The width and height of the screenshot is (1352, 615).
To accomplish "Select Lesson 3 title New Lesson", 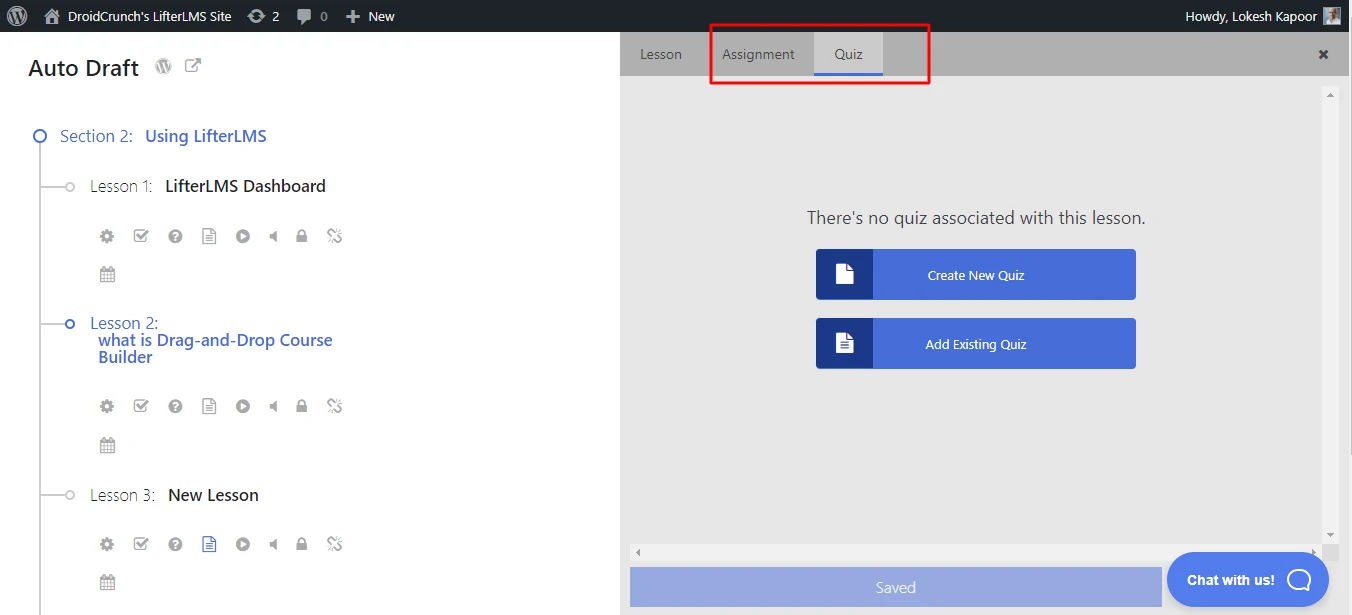I will pos(213,495).
